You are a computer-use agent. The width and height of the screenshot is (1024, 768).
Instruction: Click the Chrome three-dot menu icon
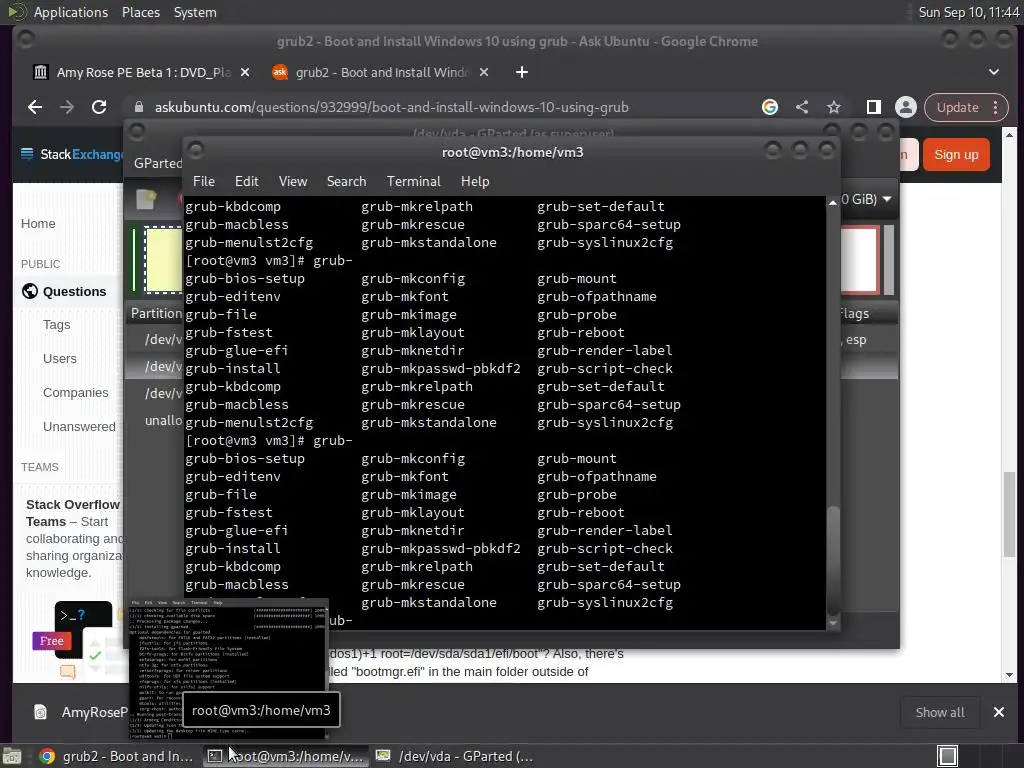(x=995, y=107)
